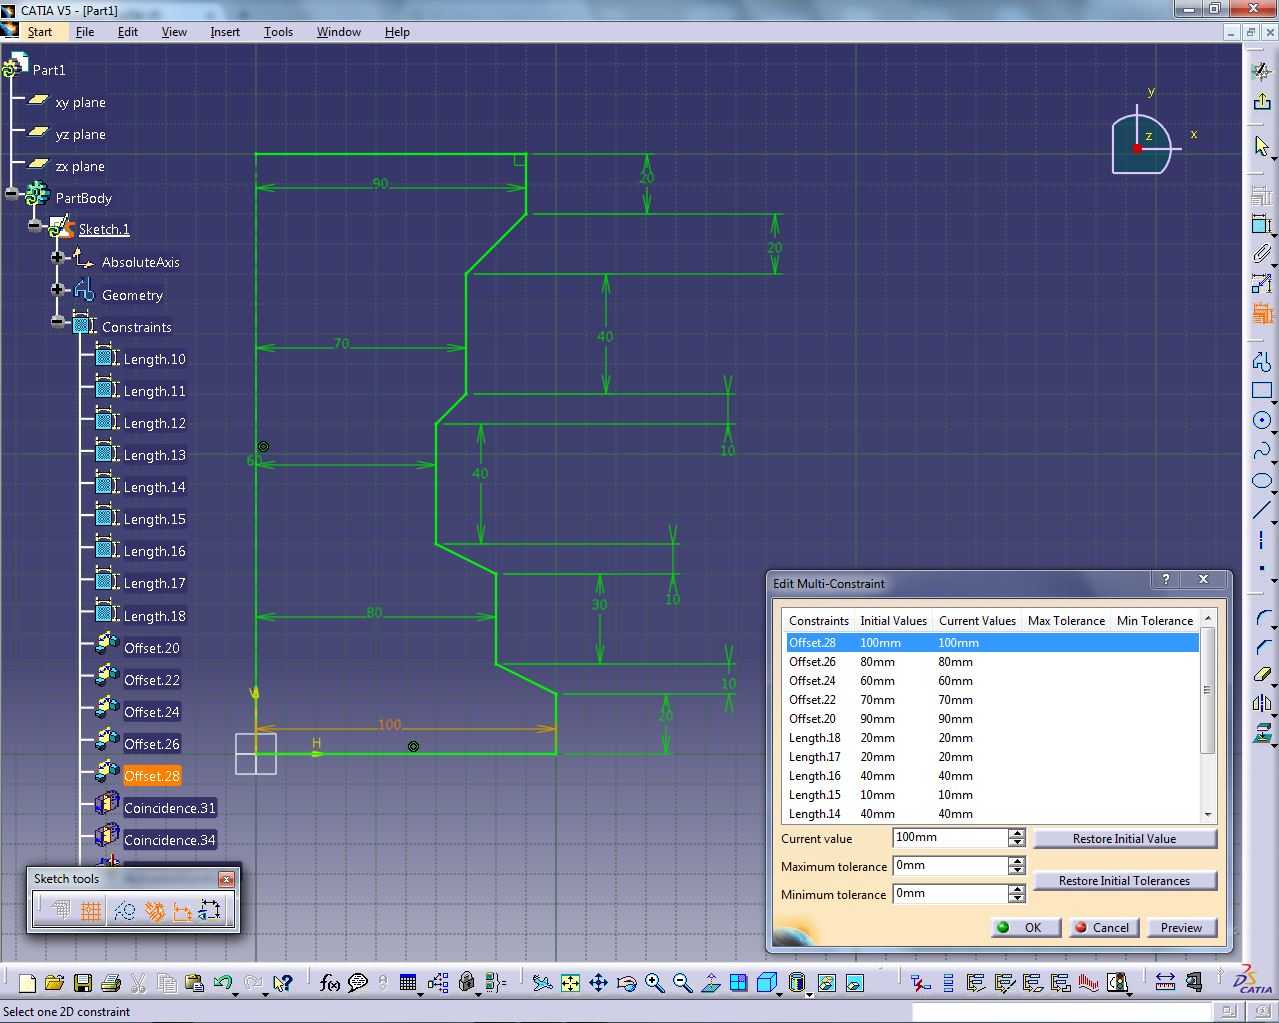Open the Tools menu
This screenshot has width=1279, height=1023.
278,32
